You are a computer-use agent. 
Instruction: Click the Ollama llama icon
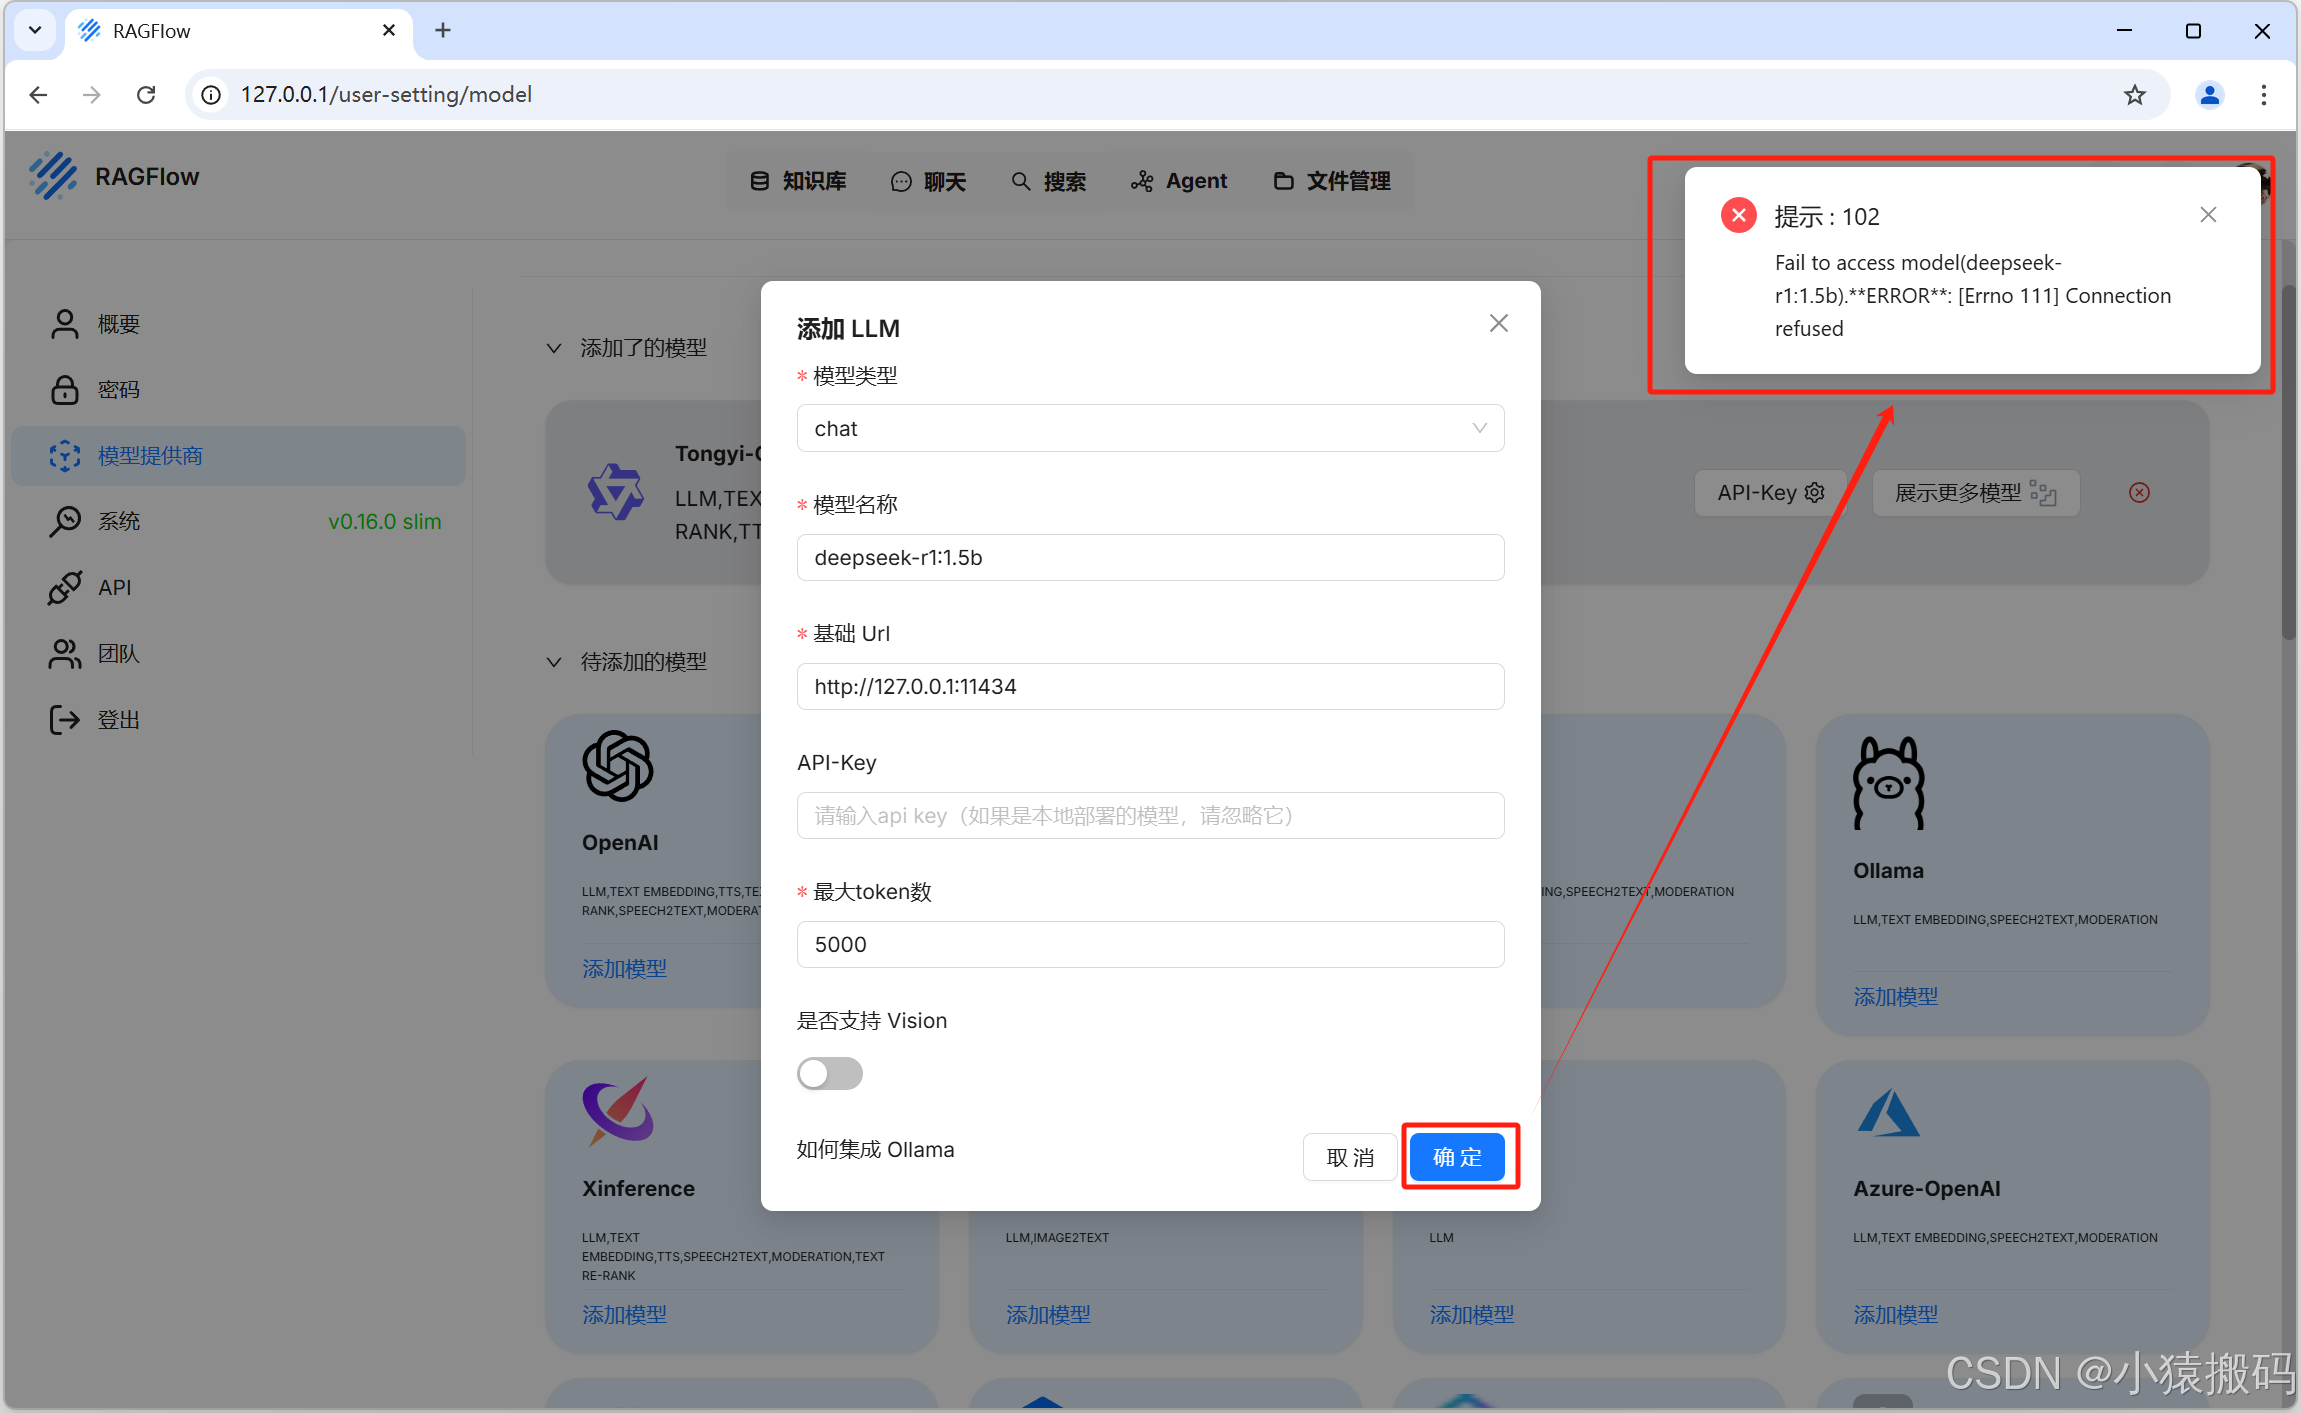pyautogui.click(x=1888, y=783)
